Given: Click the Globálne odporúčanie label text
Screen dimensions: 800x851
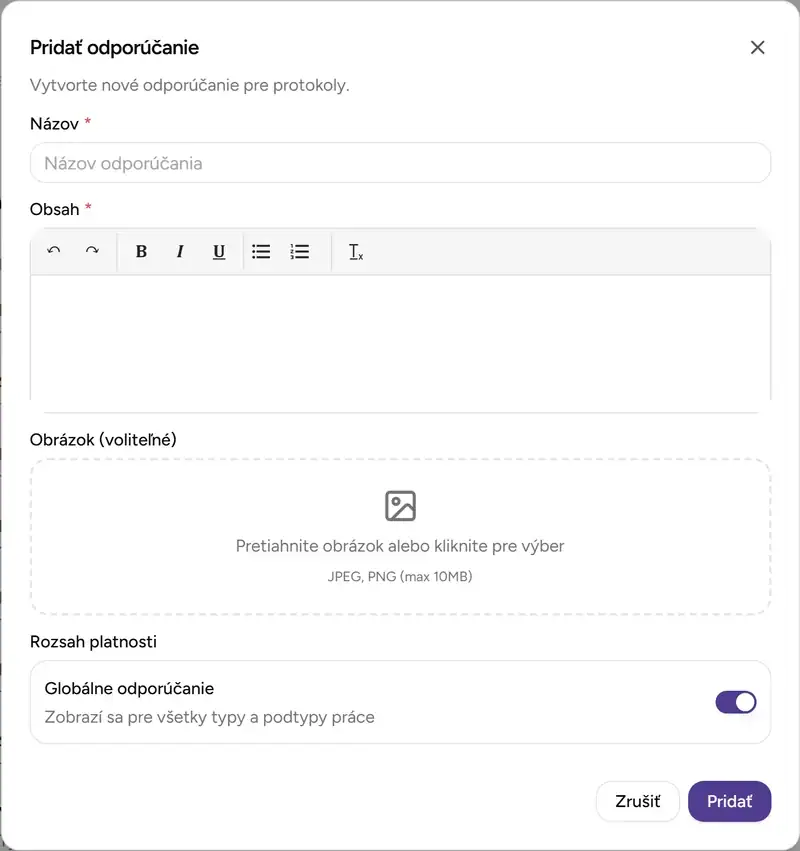Looking at the screenshot, I should [129, 688].
